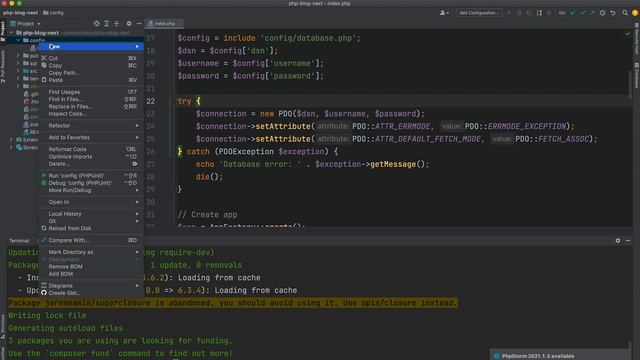Choose Reformat Code menu entry
640x360 pixels.
click(91, 149)
